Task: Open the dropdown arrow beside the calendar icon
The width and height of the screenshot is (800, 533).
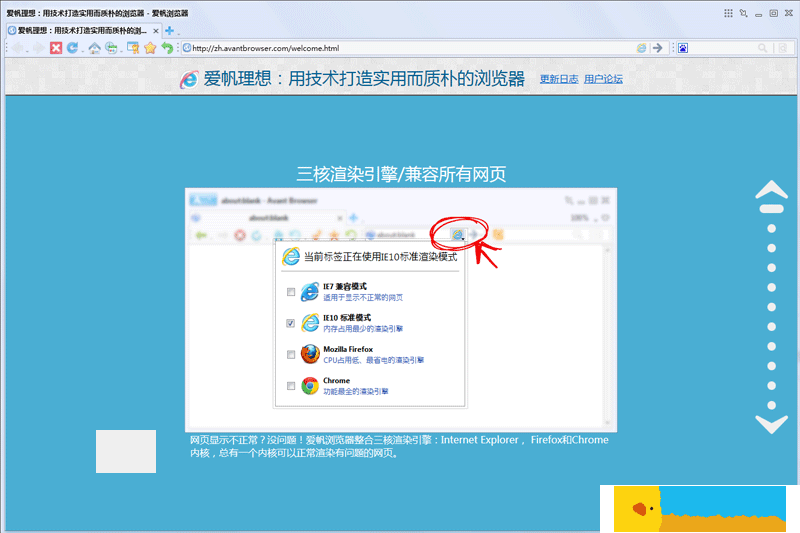Action: (121, 50)
